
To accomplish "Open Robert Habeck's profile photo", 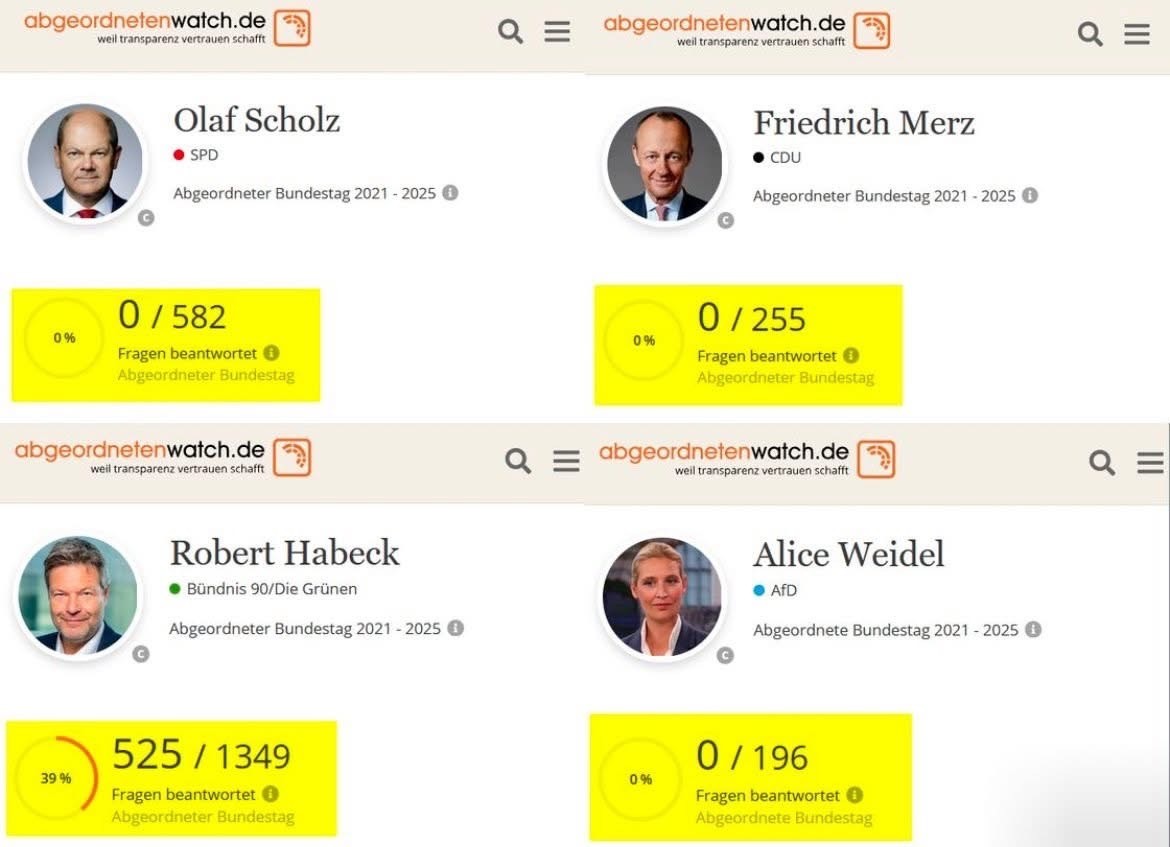I will coord(78,595).
